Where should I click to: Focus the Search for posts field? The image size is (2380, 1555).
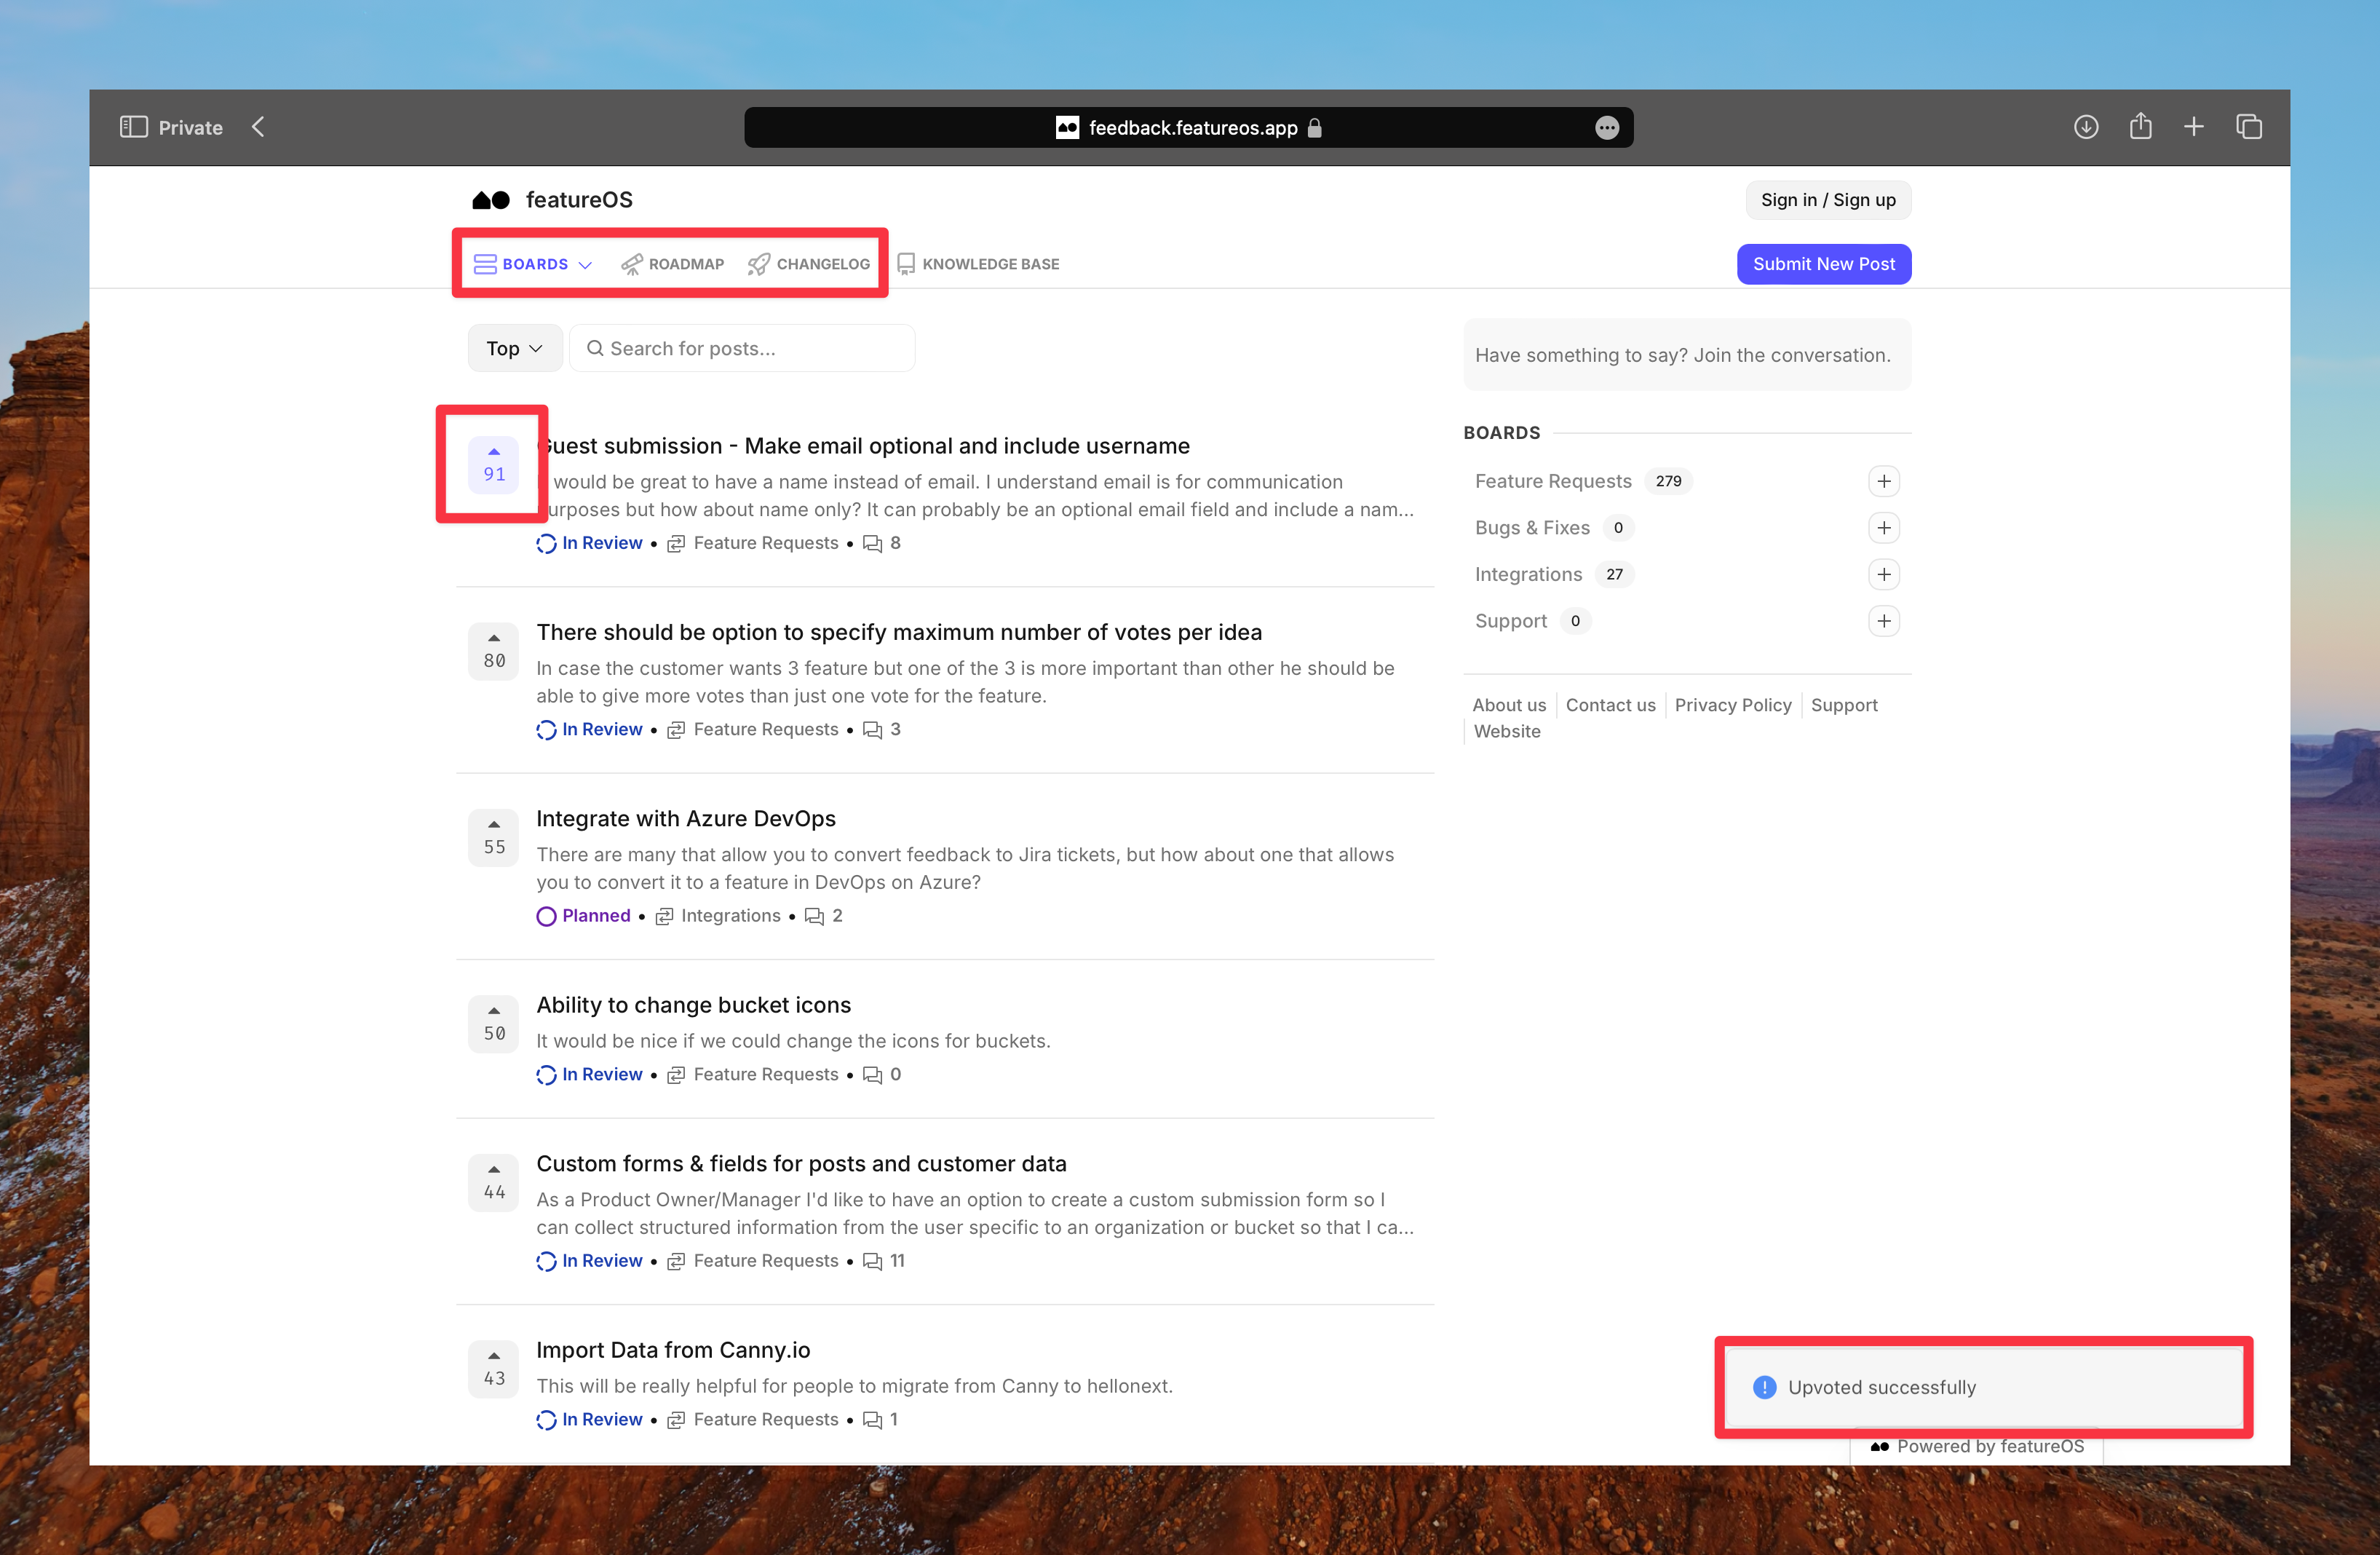tap(742, 348)
